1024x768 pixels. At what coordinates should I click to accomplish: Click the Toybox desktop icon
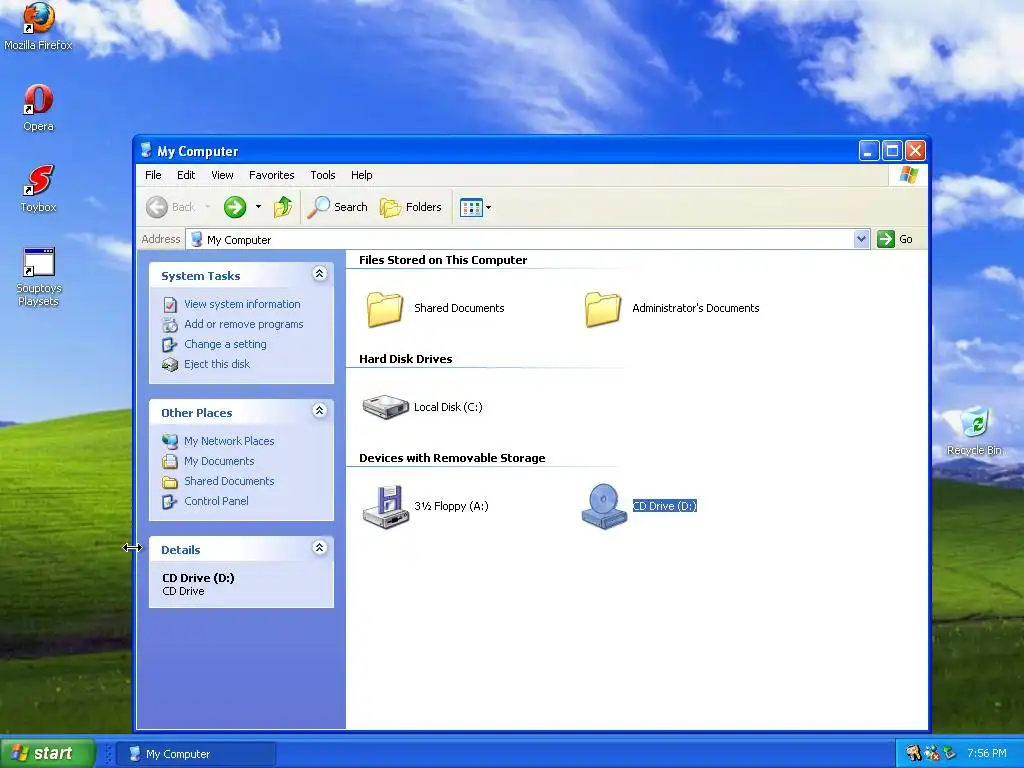pos(38,189)
